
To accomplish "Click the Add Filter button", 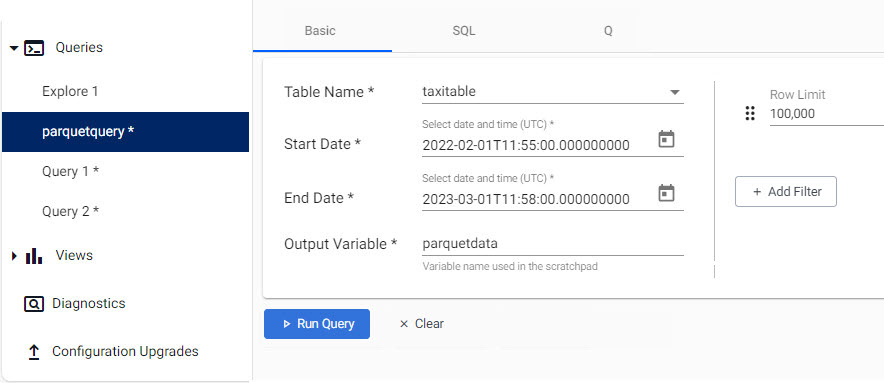I will coord(786,191).
